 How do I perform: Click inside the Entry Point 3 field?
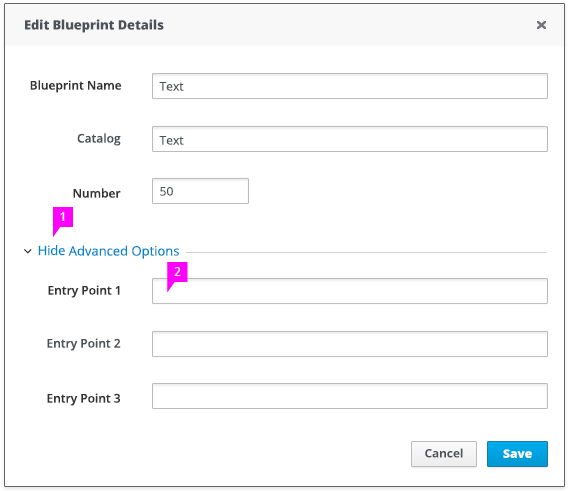pyautogui.click(x=350, y=396)
